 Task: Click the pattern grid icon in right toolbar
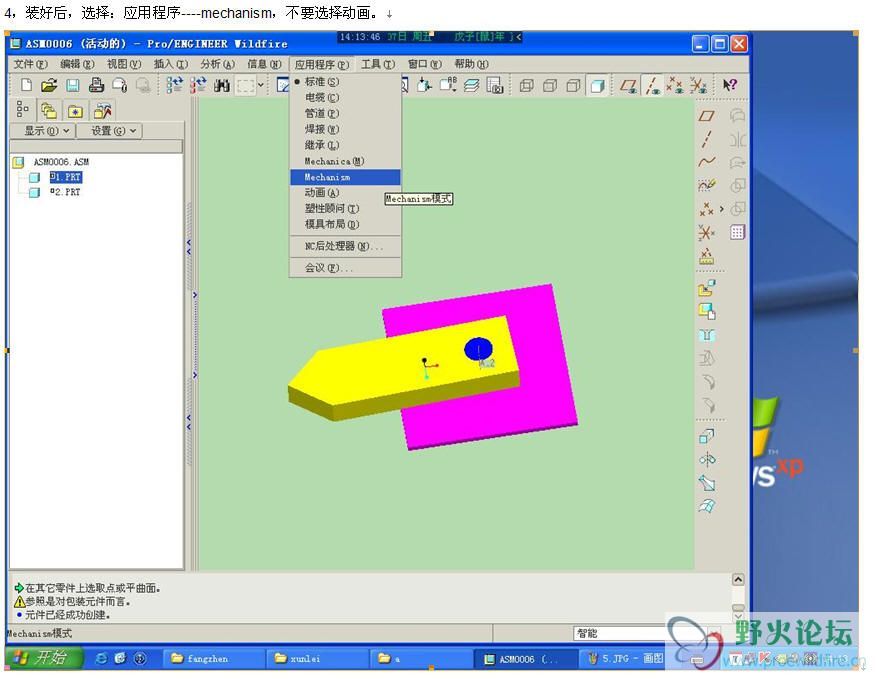tap(737, 232)
